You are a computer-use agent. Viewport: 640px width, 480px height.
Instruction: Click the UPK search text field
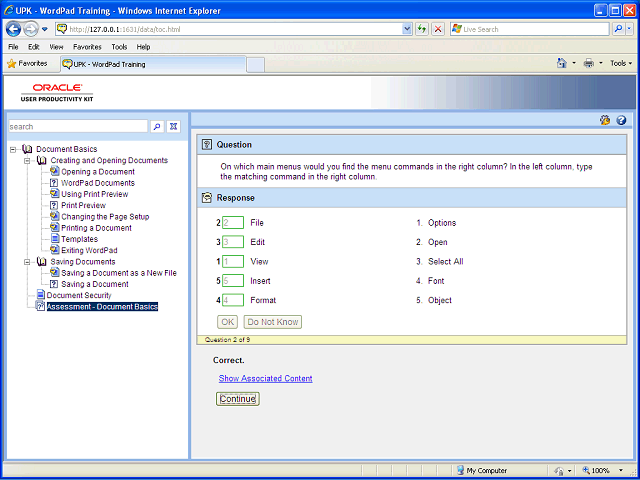pos(78,127)
